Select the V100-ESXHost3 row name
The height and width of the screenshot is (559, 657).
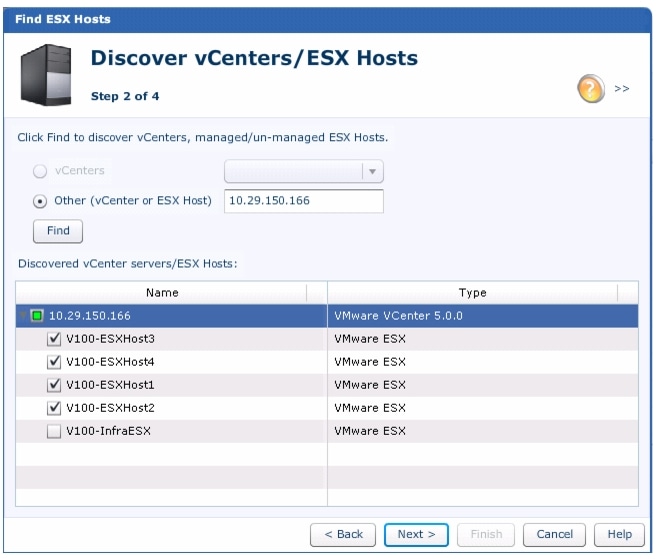click(x=111, y=339)
